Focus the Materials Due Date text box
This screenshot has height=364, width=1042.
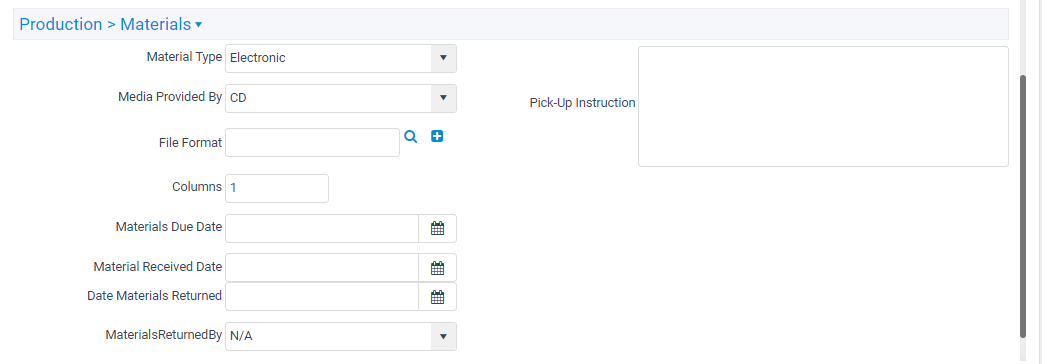322,228
